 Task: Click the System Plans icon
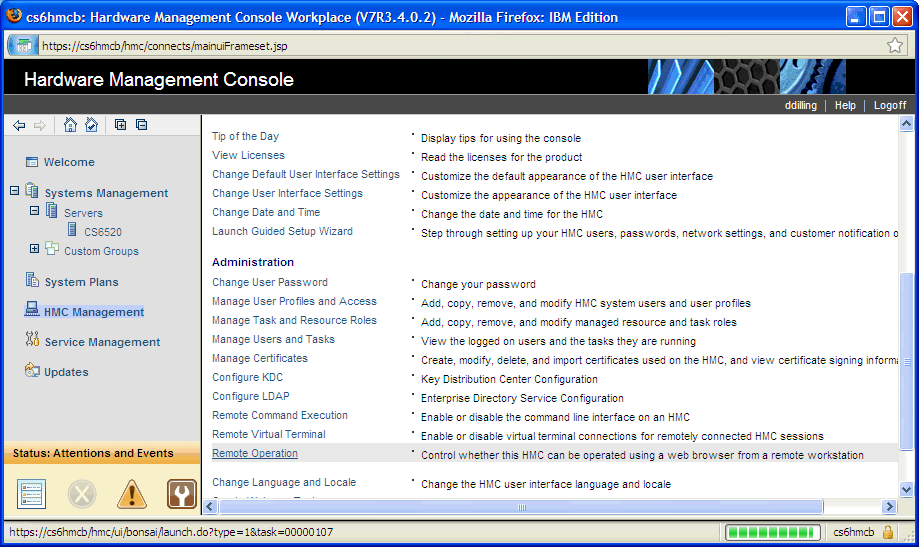(32, 280)
